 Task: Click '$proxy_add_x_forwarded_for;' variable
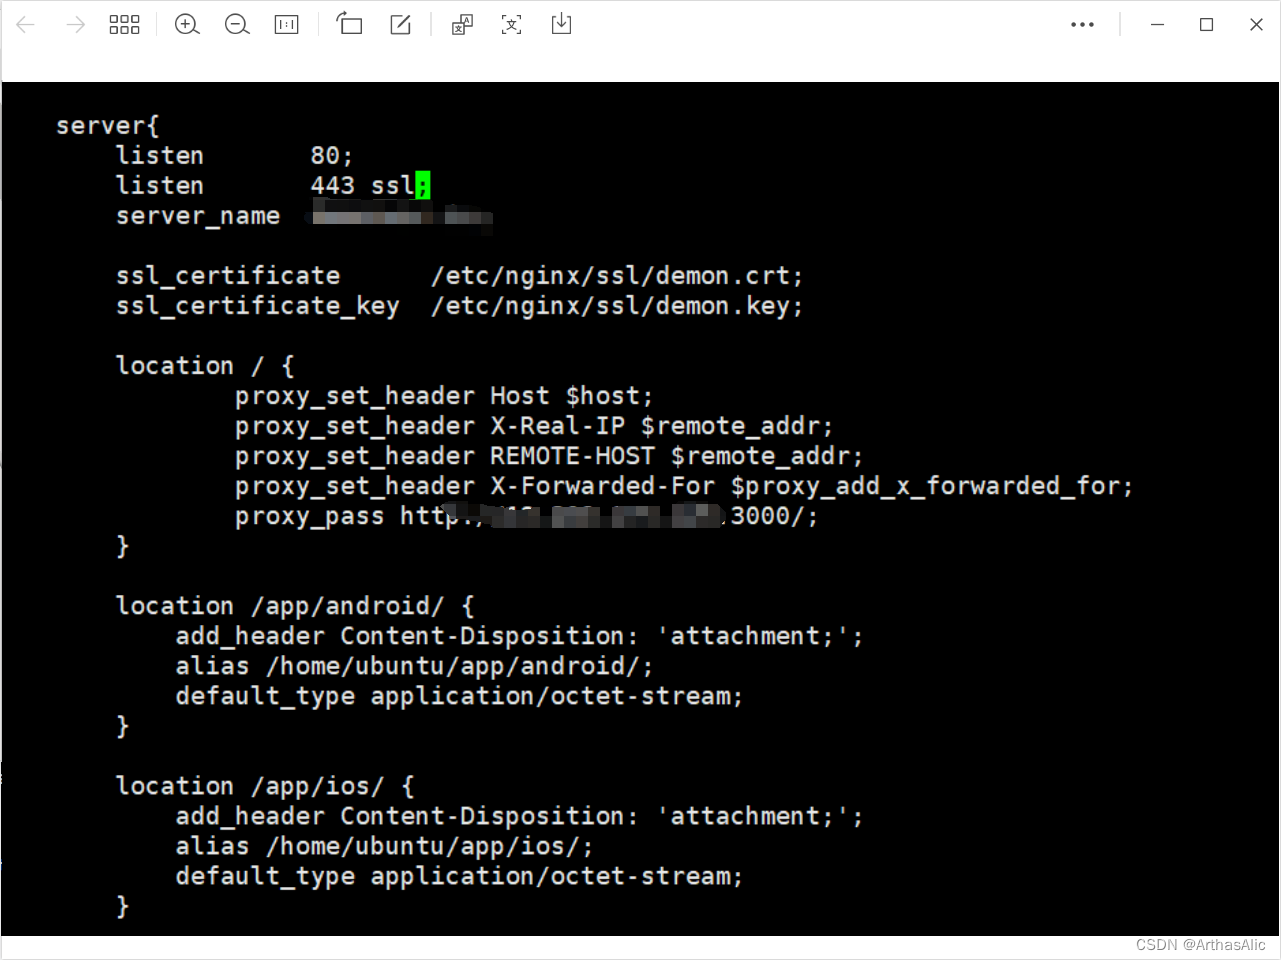[932, 486]
